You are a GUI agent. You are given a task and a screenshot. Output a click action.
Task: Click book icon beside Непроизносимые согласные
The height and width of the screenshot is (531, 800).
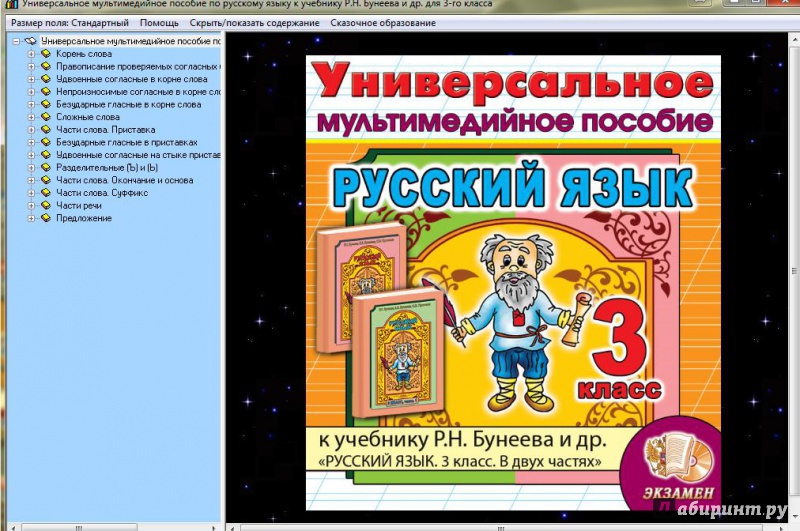(x=46, y=92)
